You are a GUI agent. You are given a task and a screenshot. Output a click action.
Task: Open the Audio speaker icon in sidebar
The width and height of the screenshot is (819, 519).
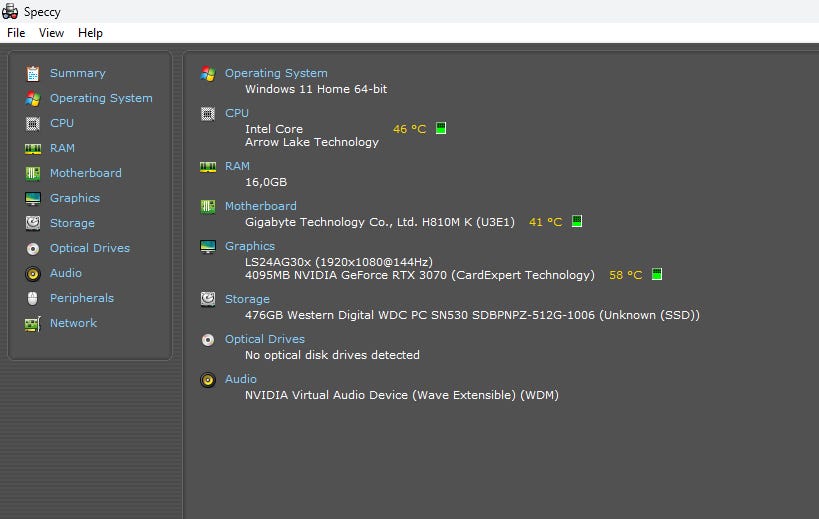pos(33,273)
